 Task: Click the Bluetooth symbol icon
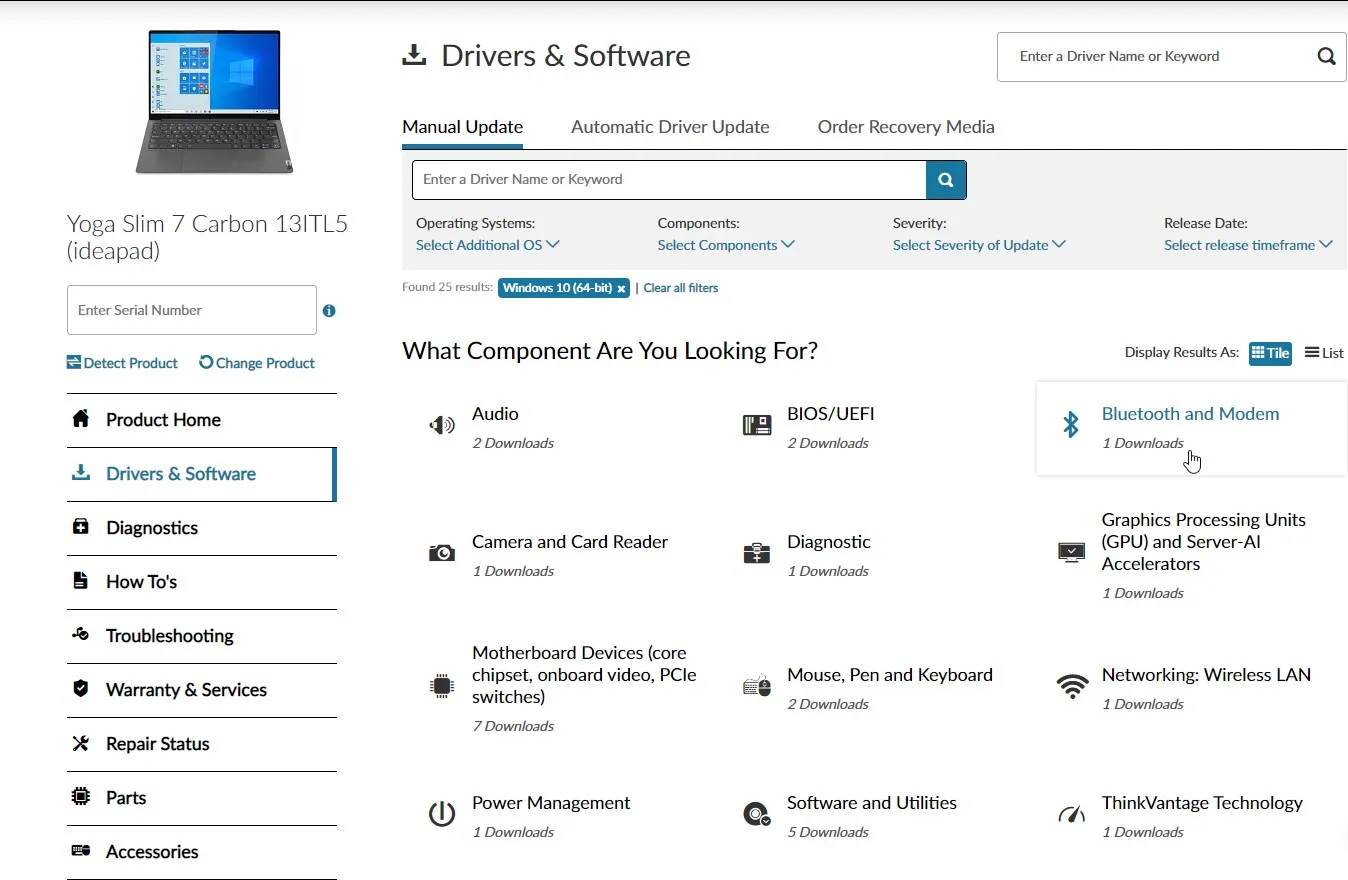pos(1071,425)
